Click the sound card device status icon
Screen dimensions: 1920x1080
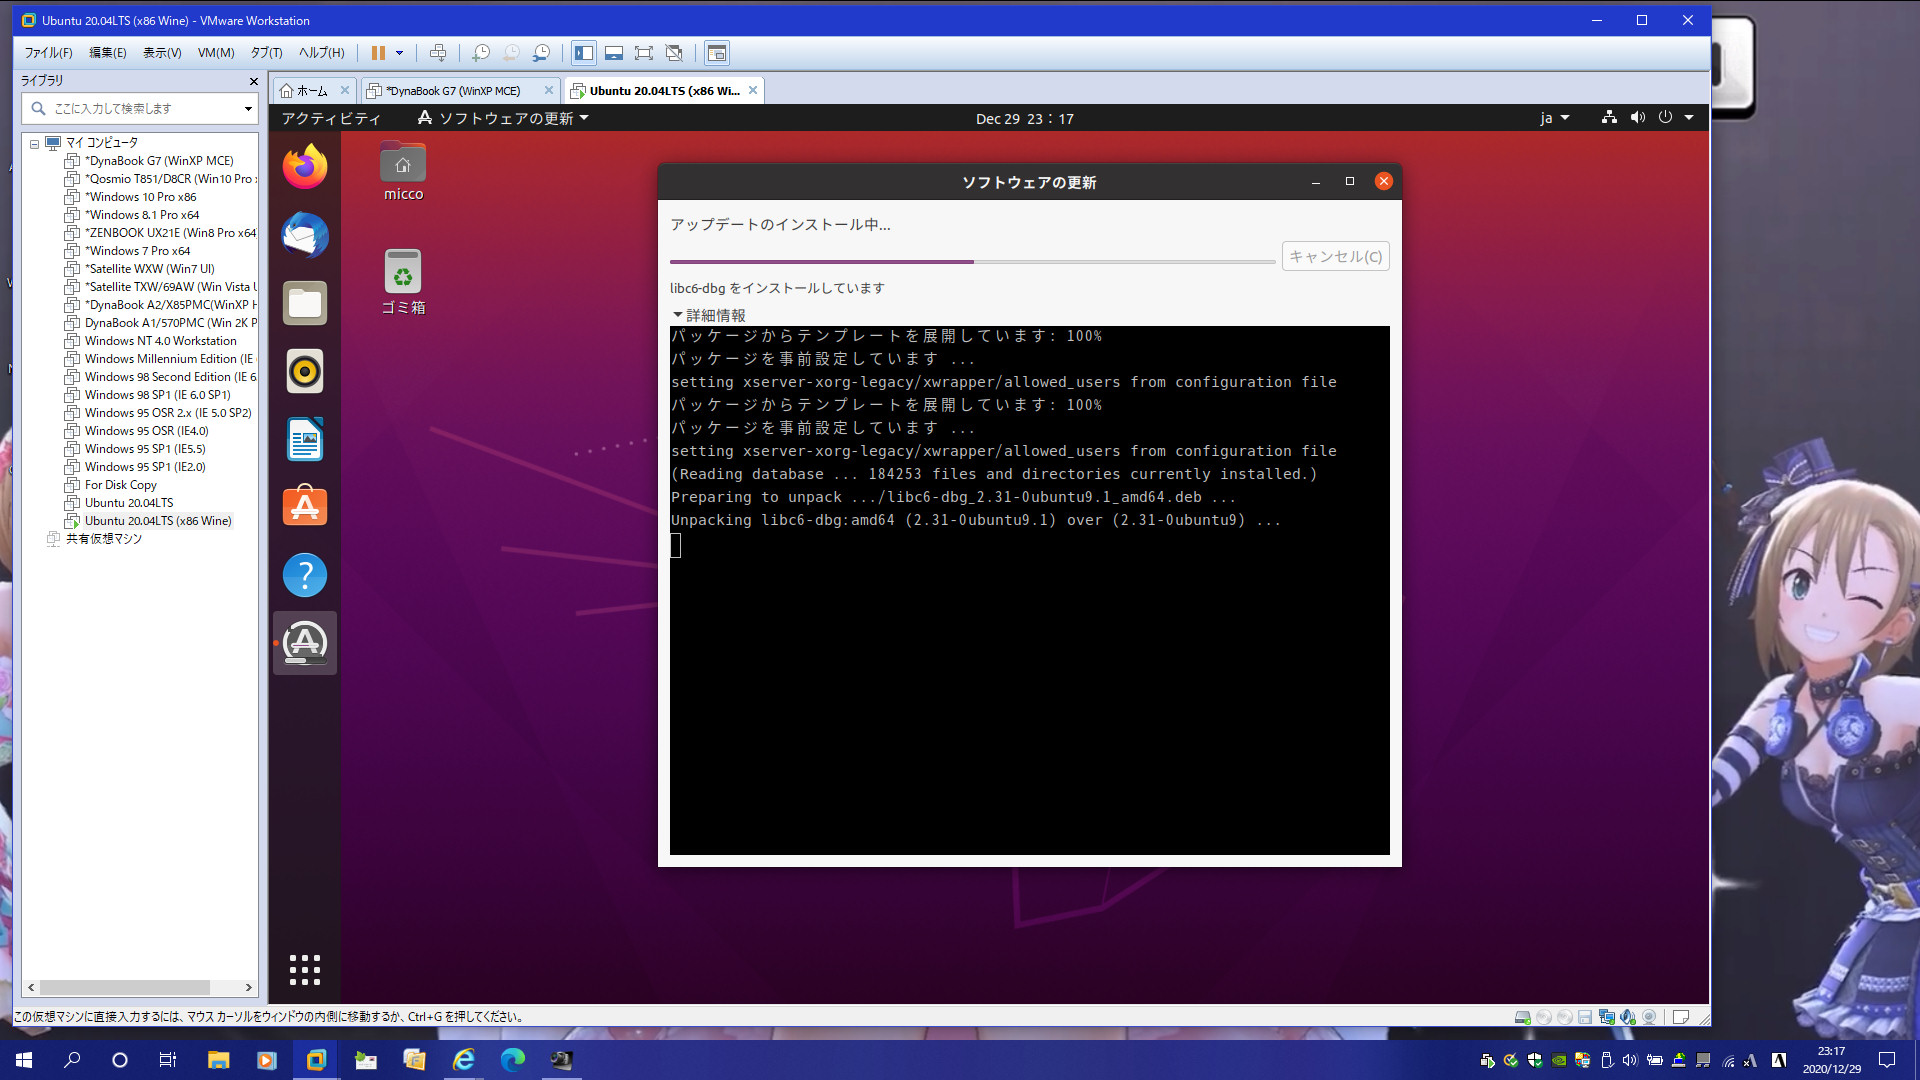(x=1627, y=1017)
